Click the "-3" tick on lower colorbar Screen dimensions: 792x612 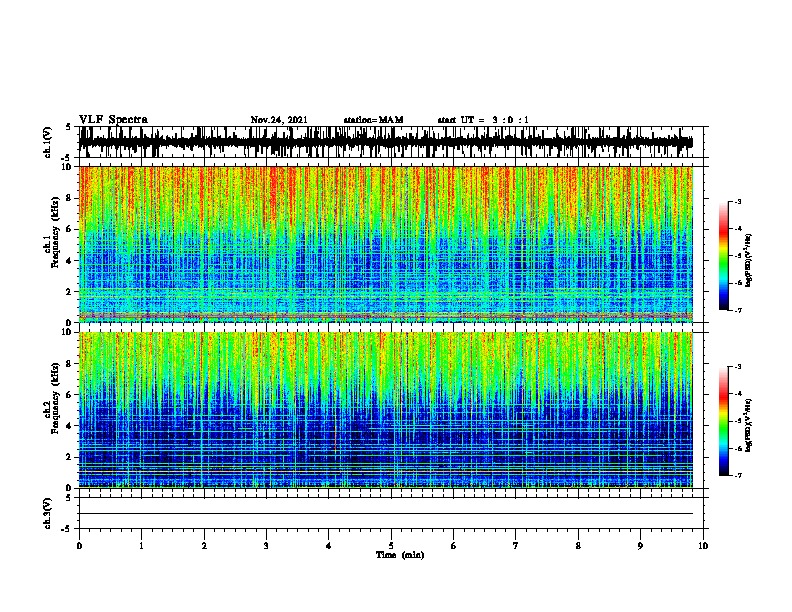738,367
